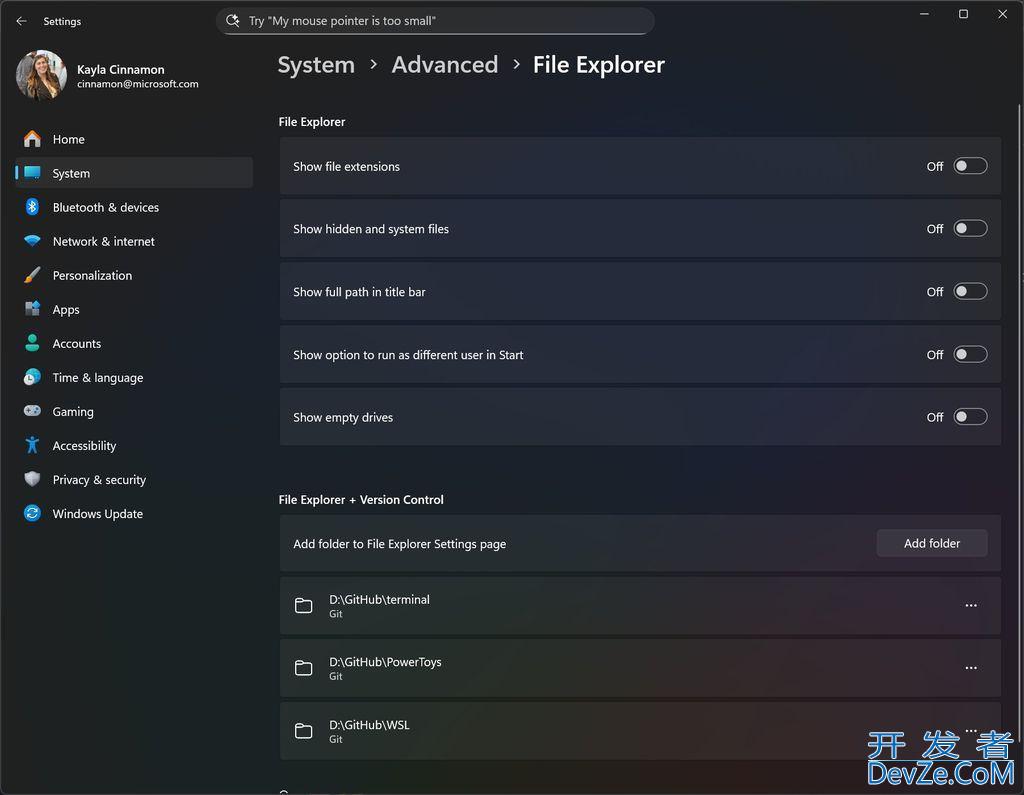Screen dimensions: 1024x795
Task: Open the Home page via the house icon
Action: point(32,139)
